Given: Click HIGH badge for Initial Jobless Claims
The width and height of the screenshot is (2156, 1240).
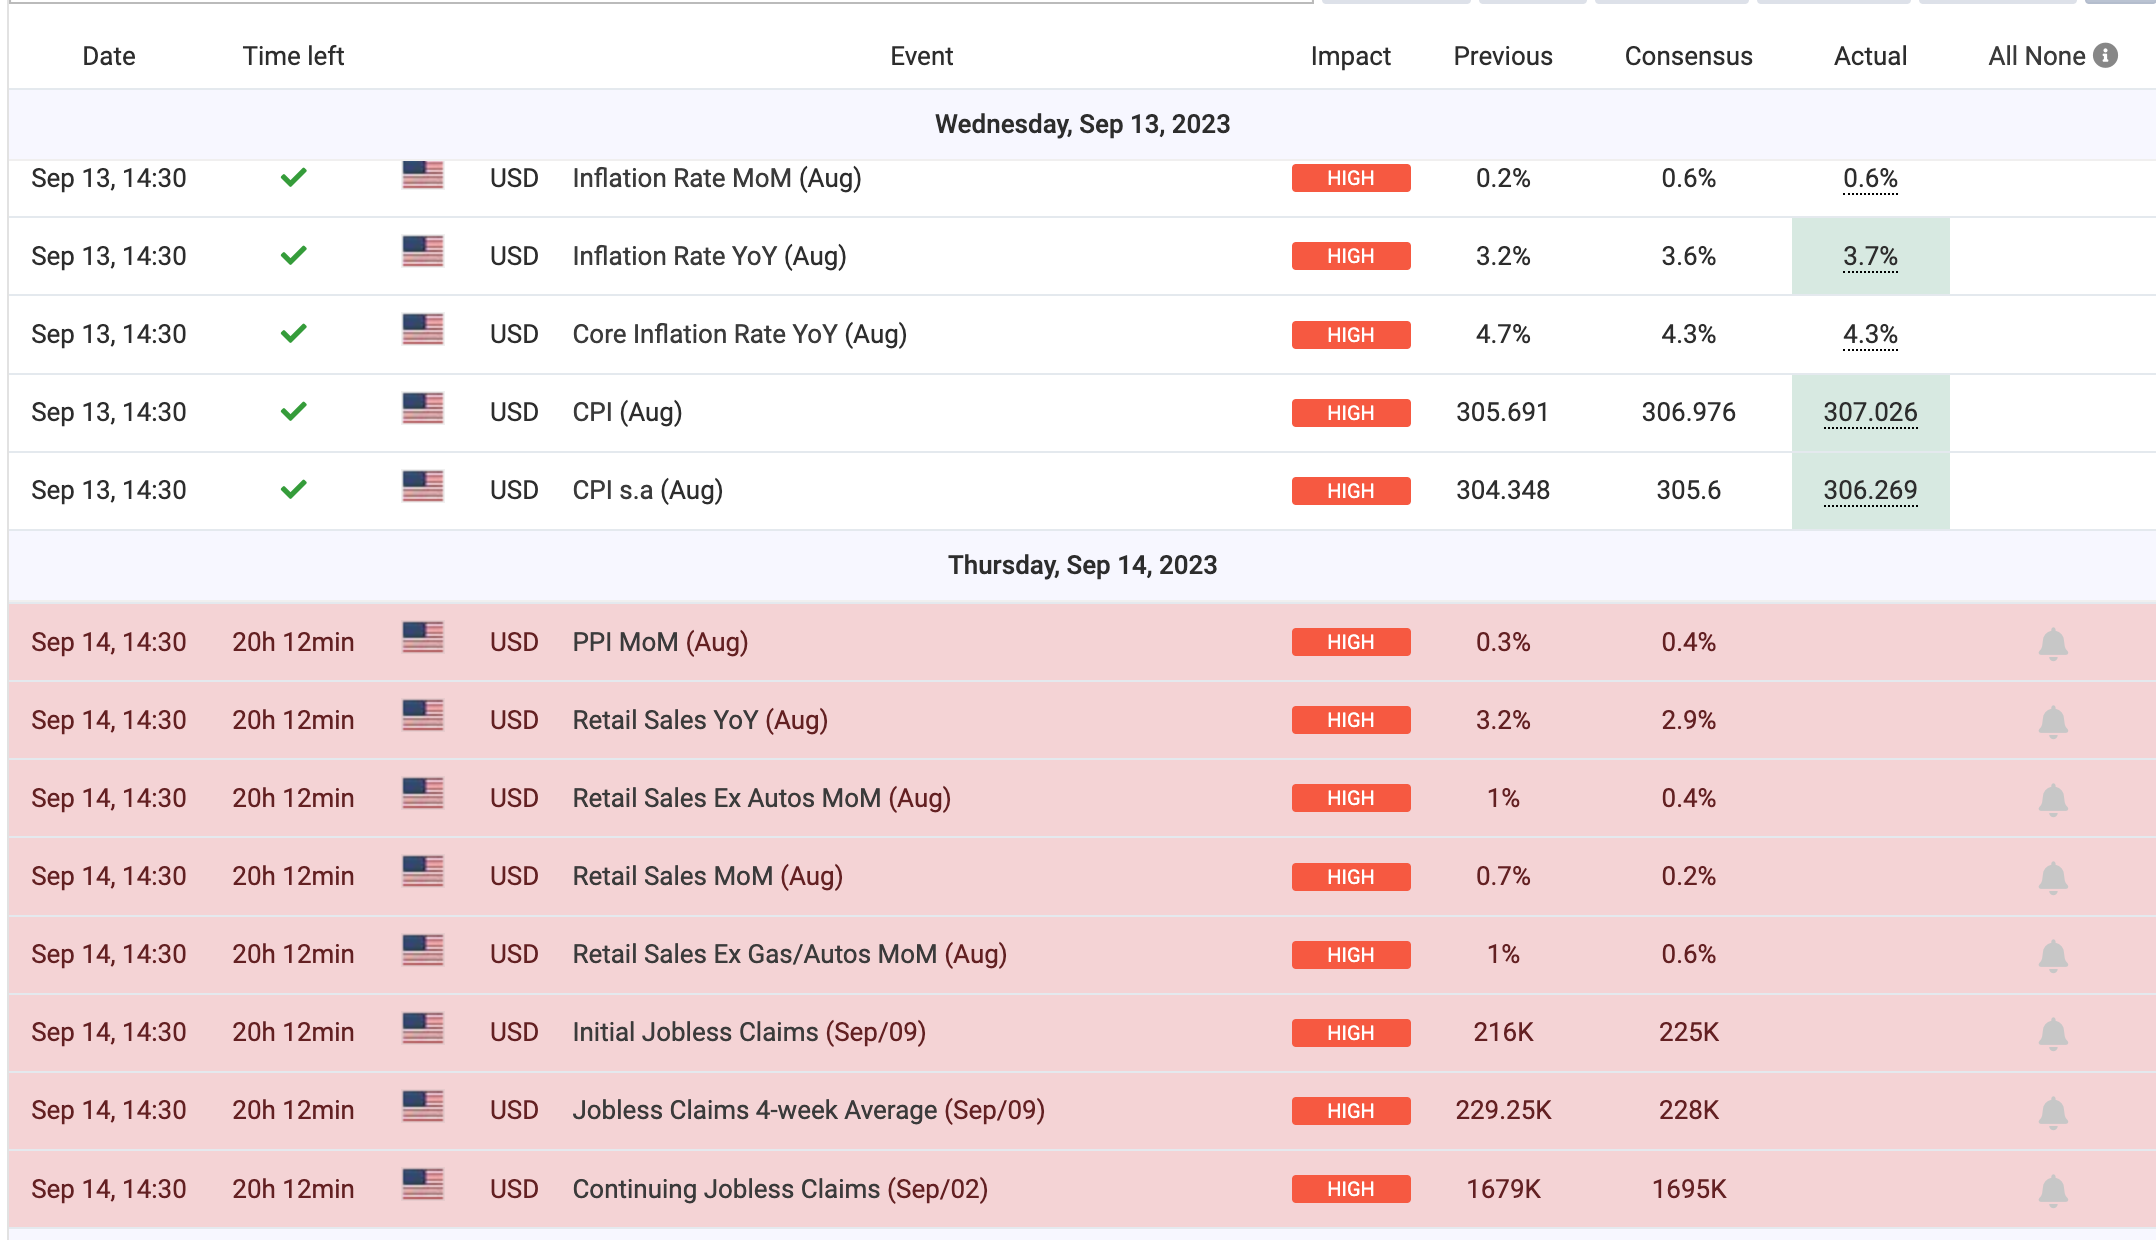Looking at the screenshot, I should pyautogui.click(x=1351, y=1033).
